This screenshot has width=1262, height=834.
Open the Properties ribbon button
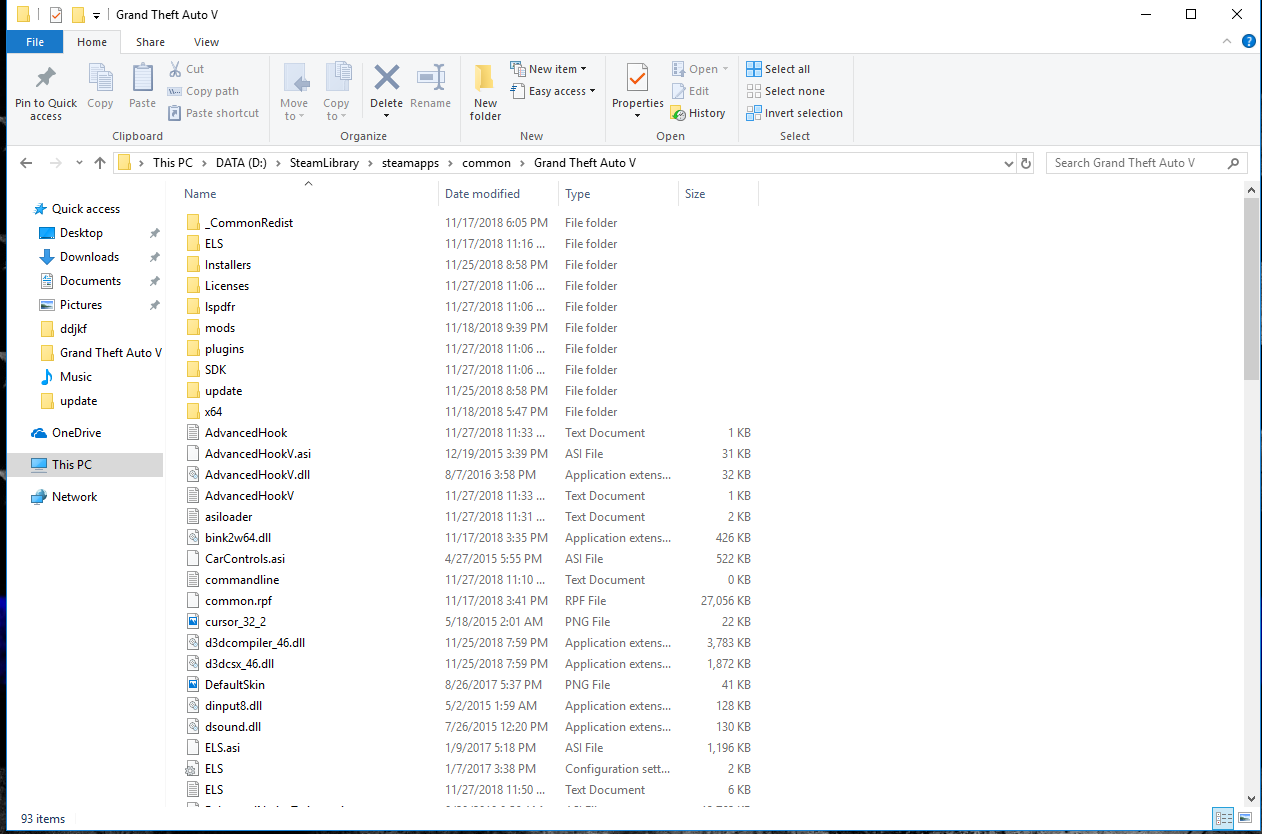[638, 85]
